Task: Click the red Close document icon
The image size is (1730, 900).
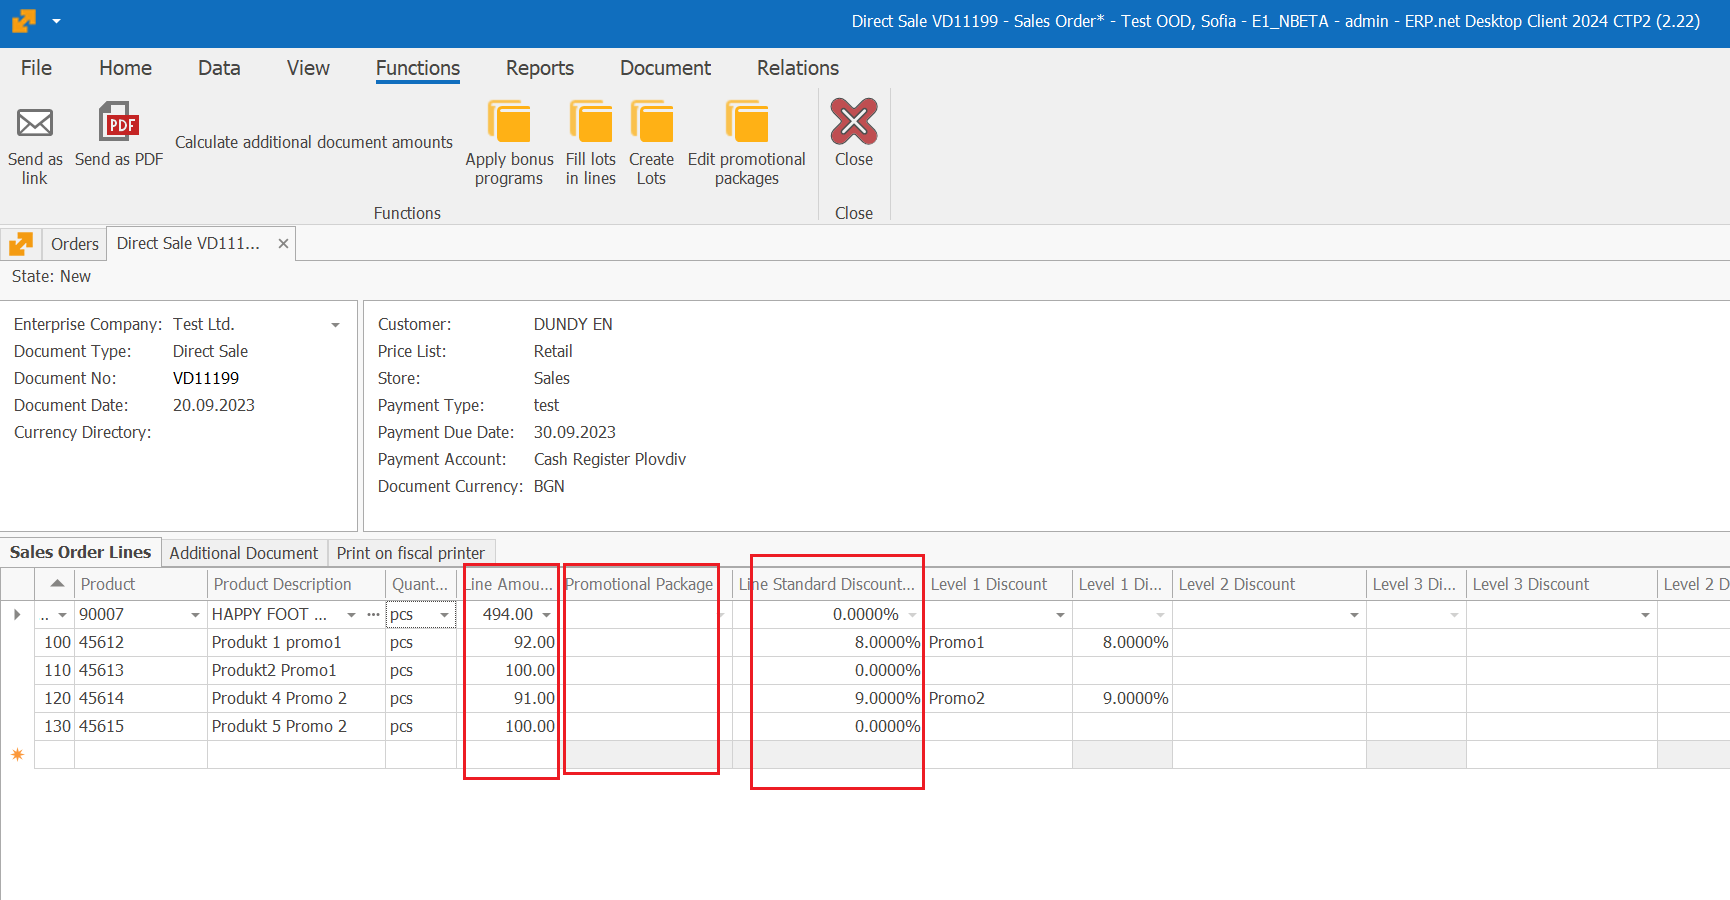Action: 854,122
